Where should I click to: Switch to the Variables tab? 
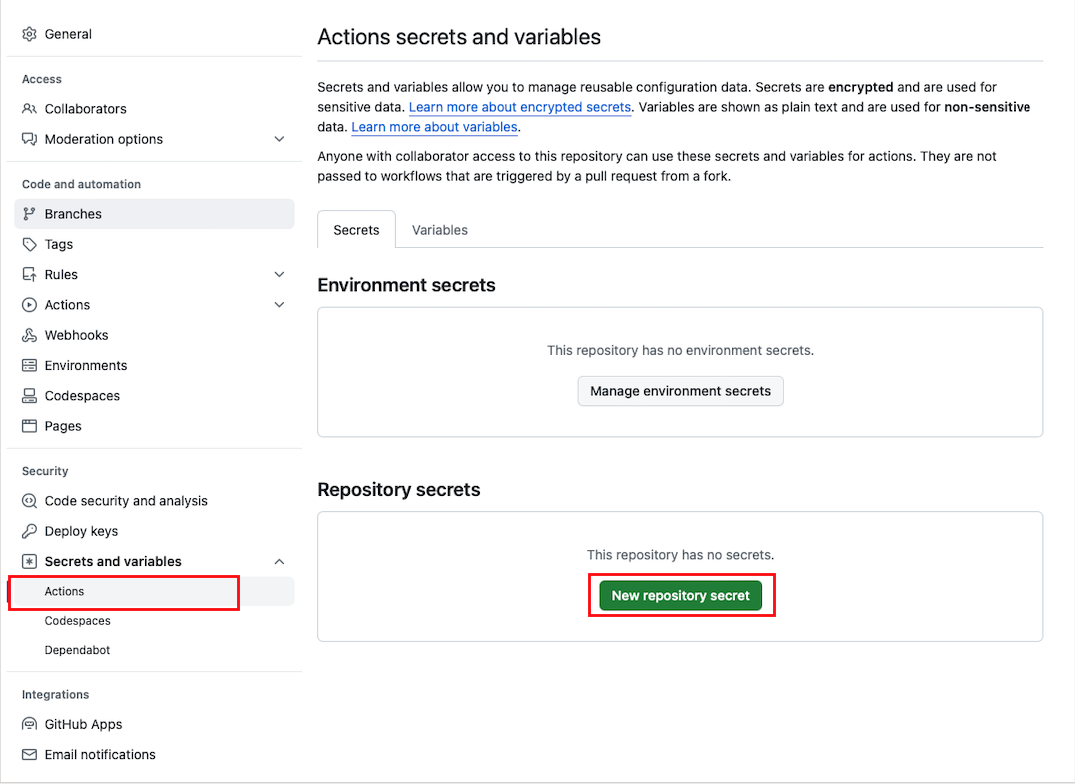pyautogui.click(x=439, y=230)
